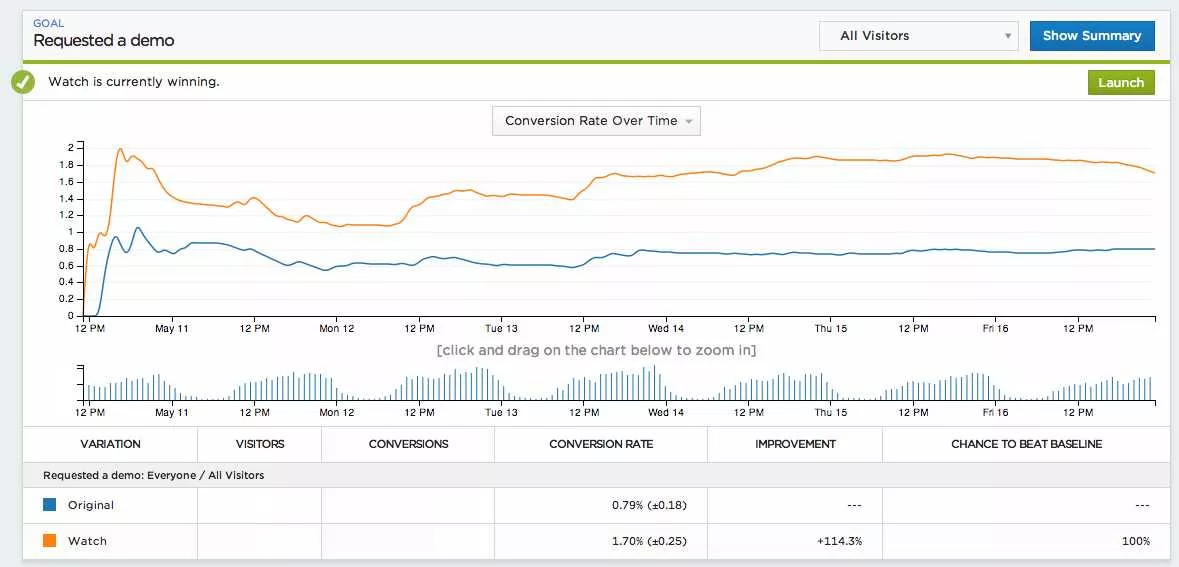
Task: Click the Requested a demo goal title
Action: click(x=104, y=41)
